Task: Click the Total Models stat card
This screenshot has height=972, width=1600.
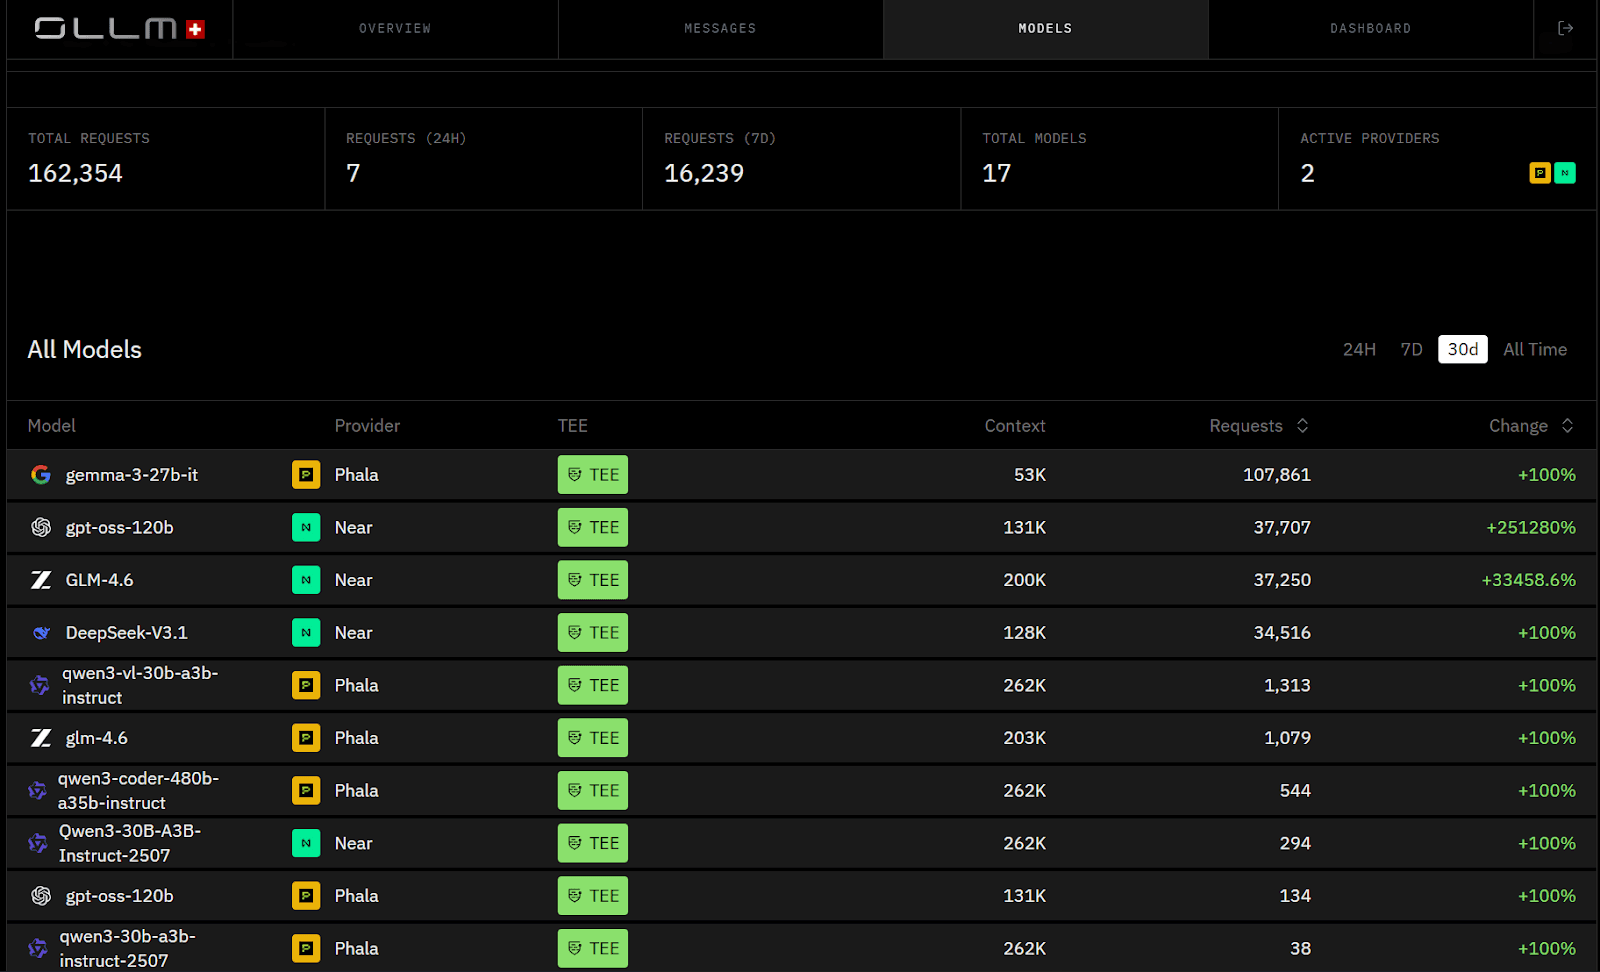Action: pos(1119,159)
